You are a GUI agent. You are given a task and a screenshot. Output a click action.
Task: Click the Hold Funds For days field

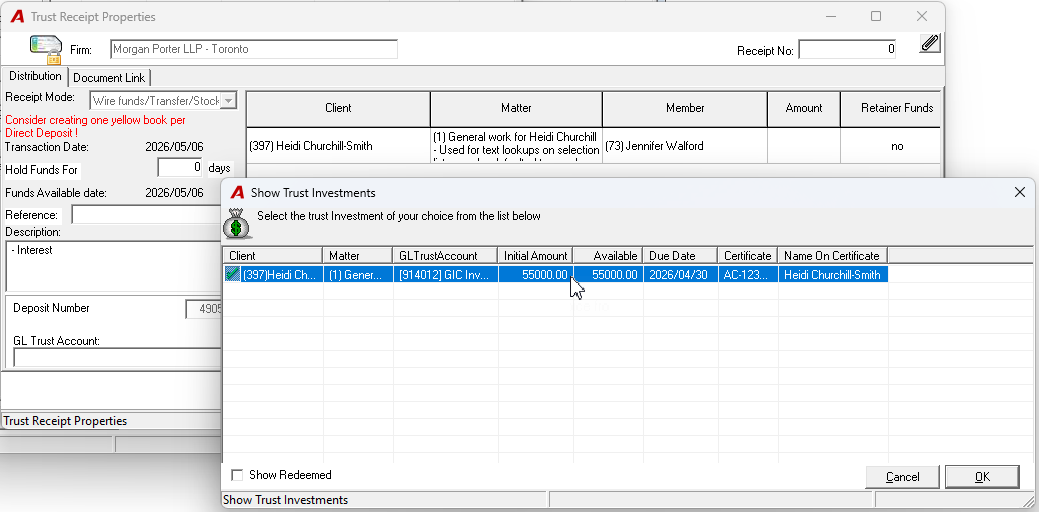click(180, 168)
